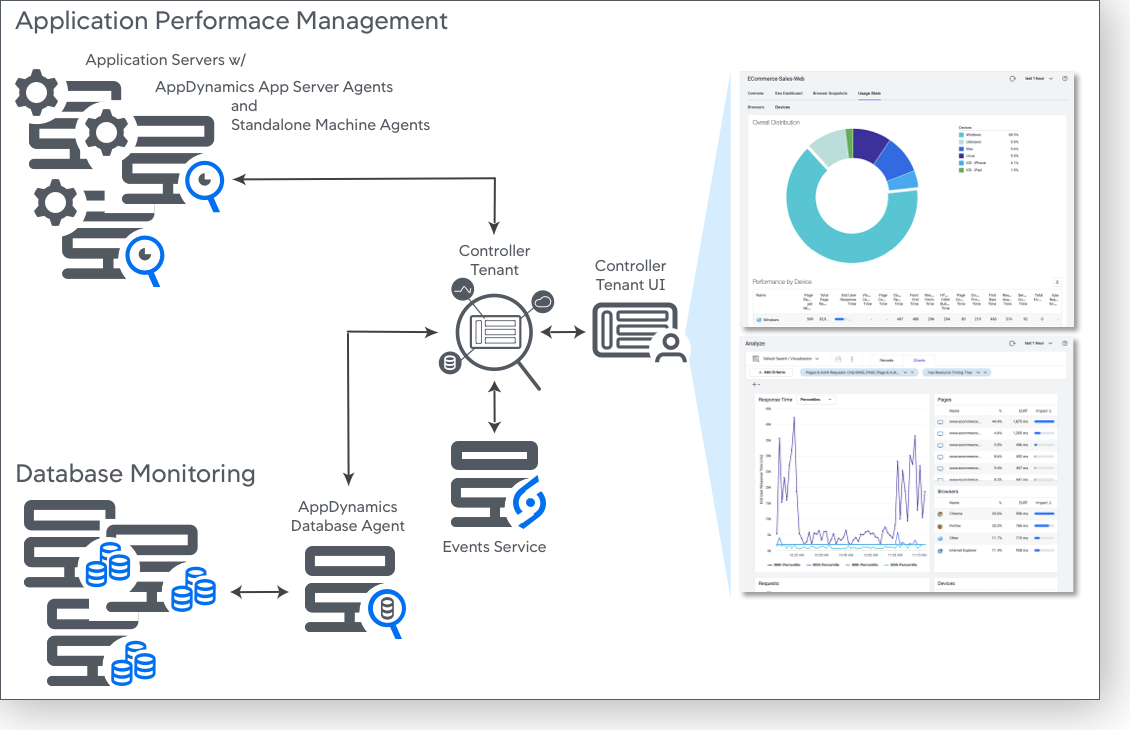Open the Percentiles dropdown for Response Time

[816, 399]
